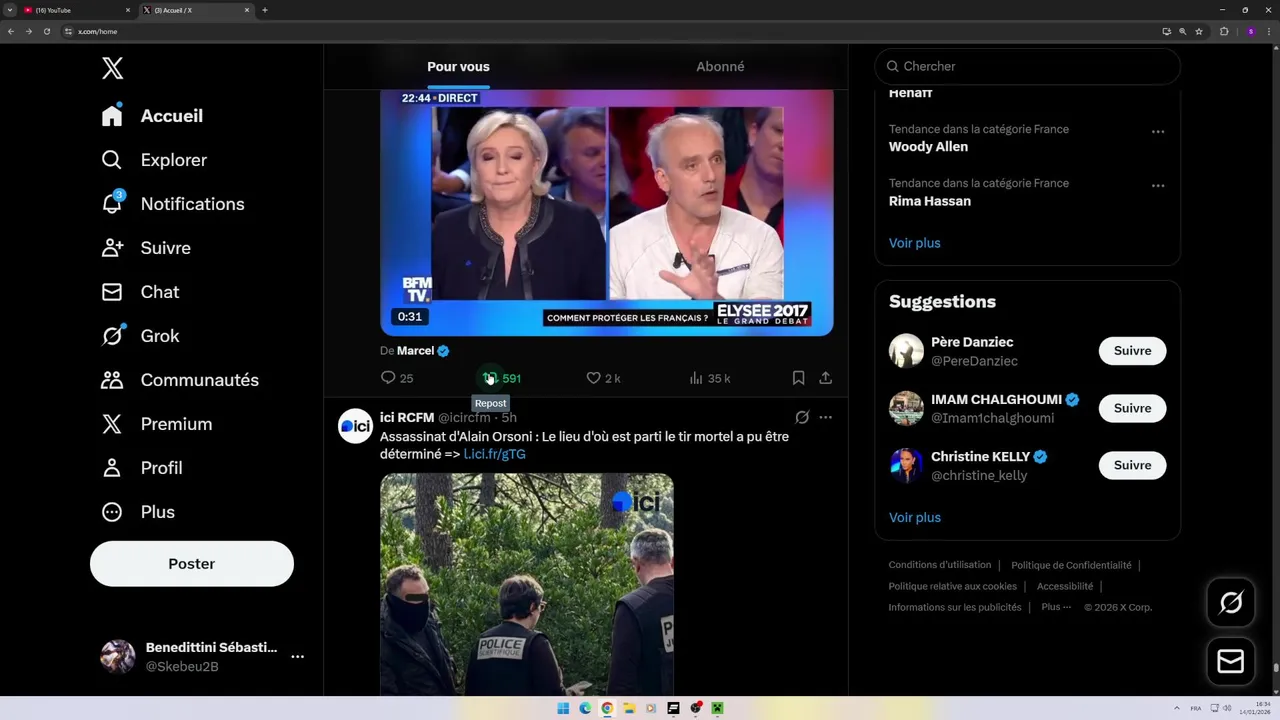
Task: Open account menu dots next to Benedittini
Action: 297,657
